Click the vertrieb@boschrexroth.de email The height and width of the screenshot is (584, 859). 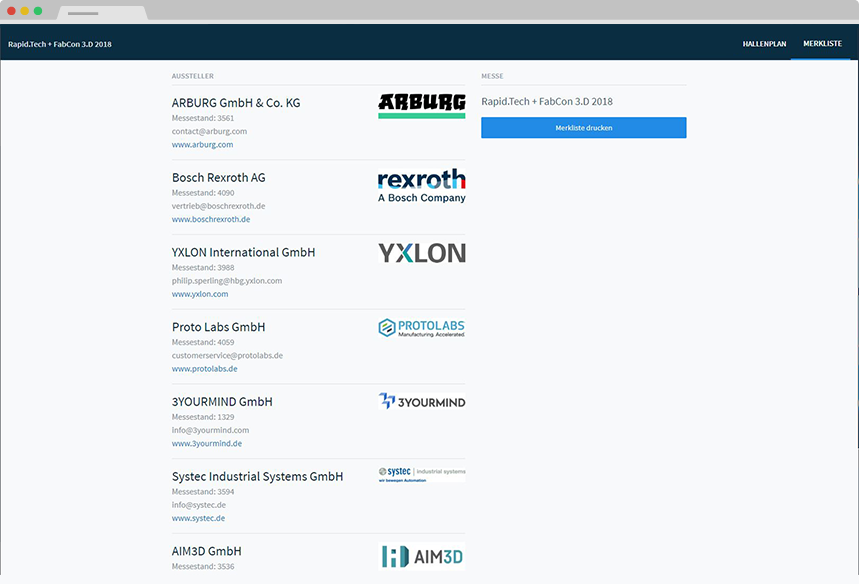click(x=219, y=206)
